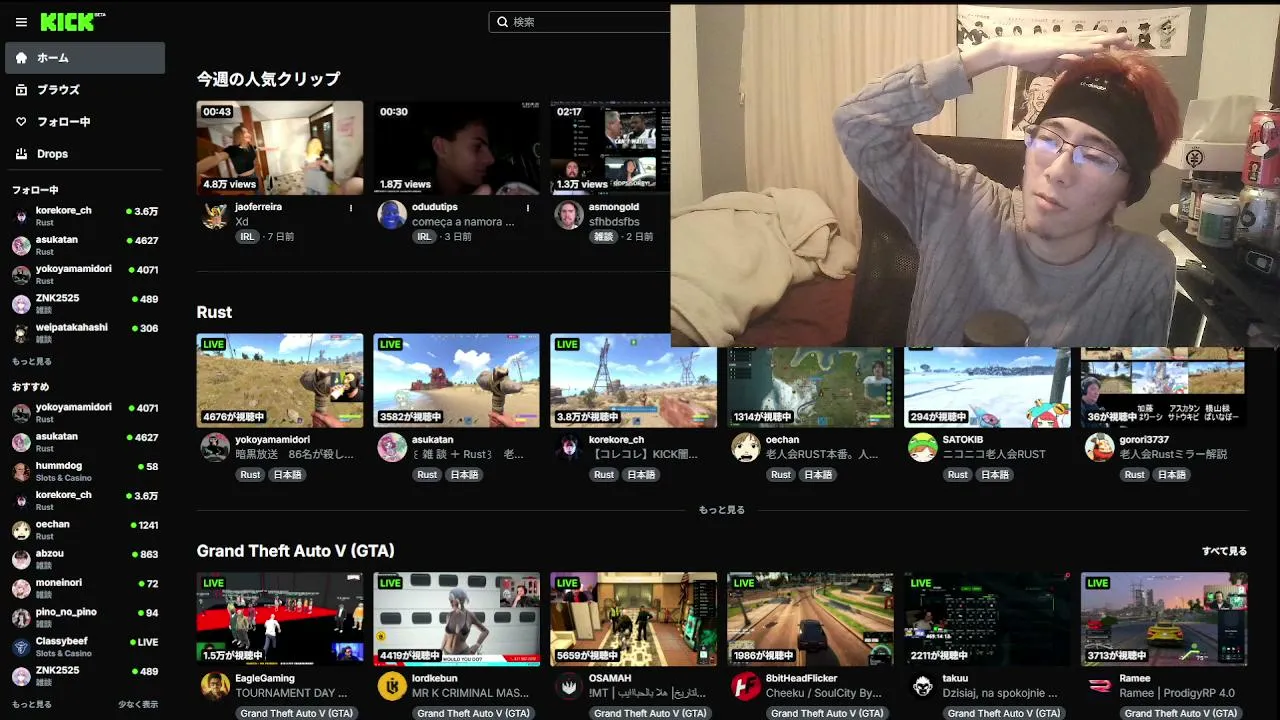1280x720 pixels.
Task: Open moneinori in recommended list
Action: pos(85,587)
